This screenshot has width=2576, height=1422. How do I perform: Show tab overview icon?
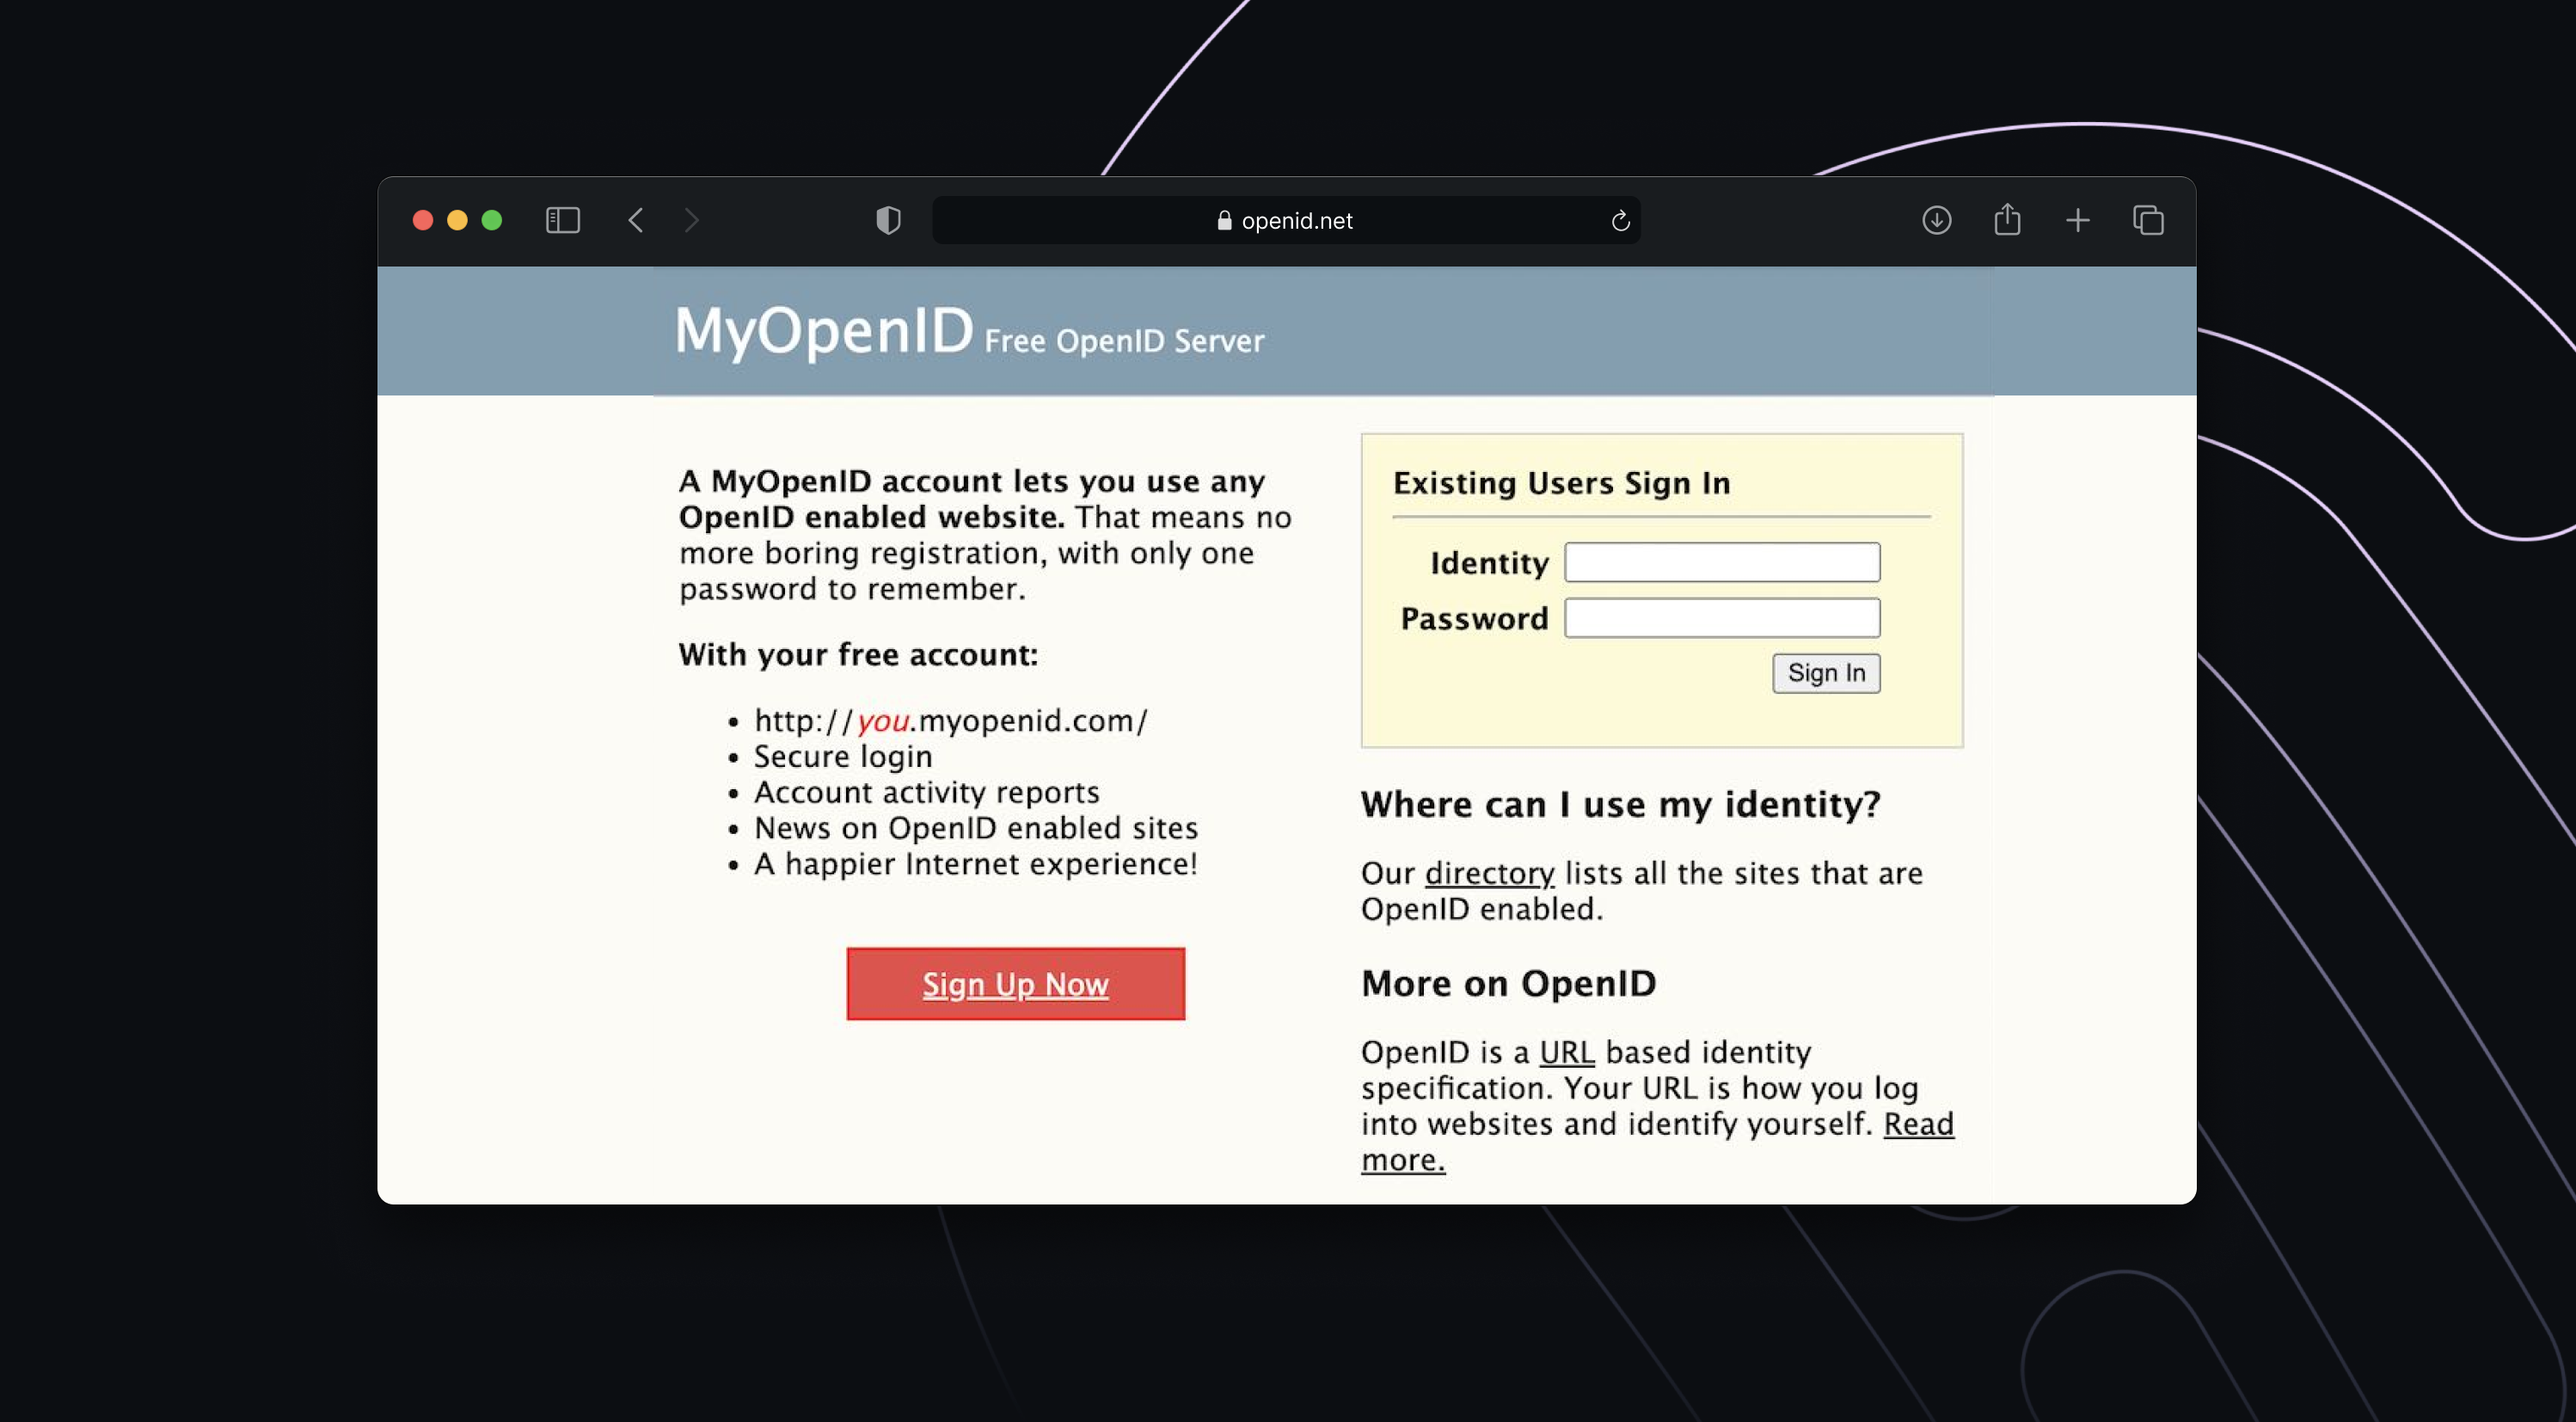[x=2148, y=220]
